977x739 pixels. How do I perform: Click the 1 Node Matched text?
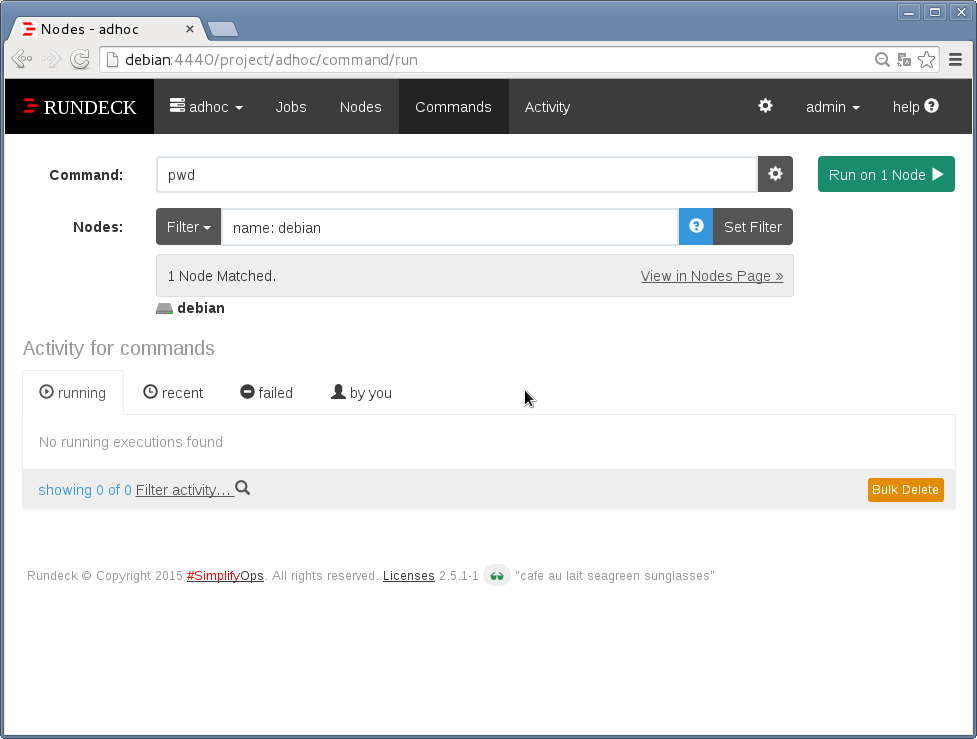222,276
